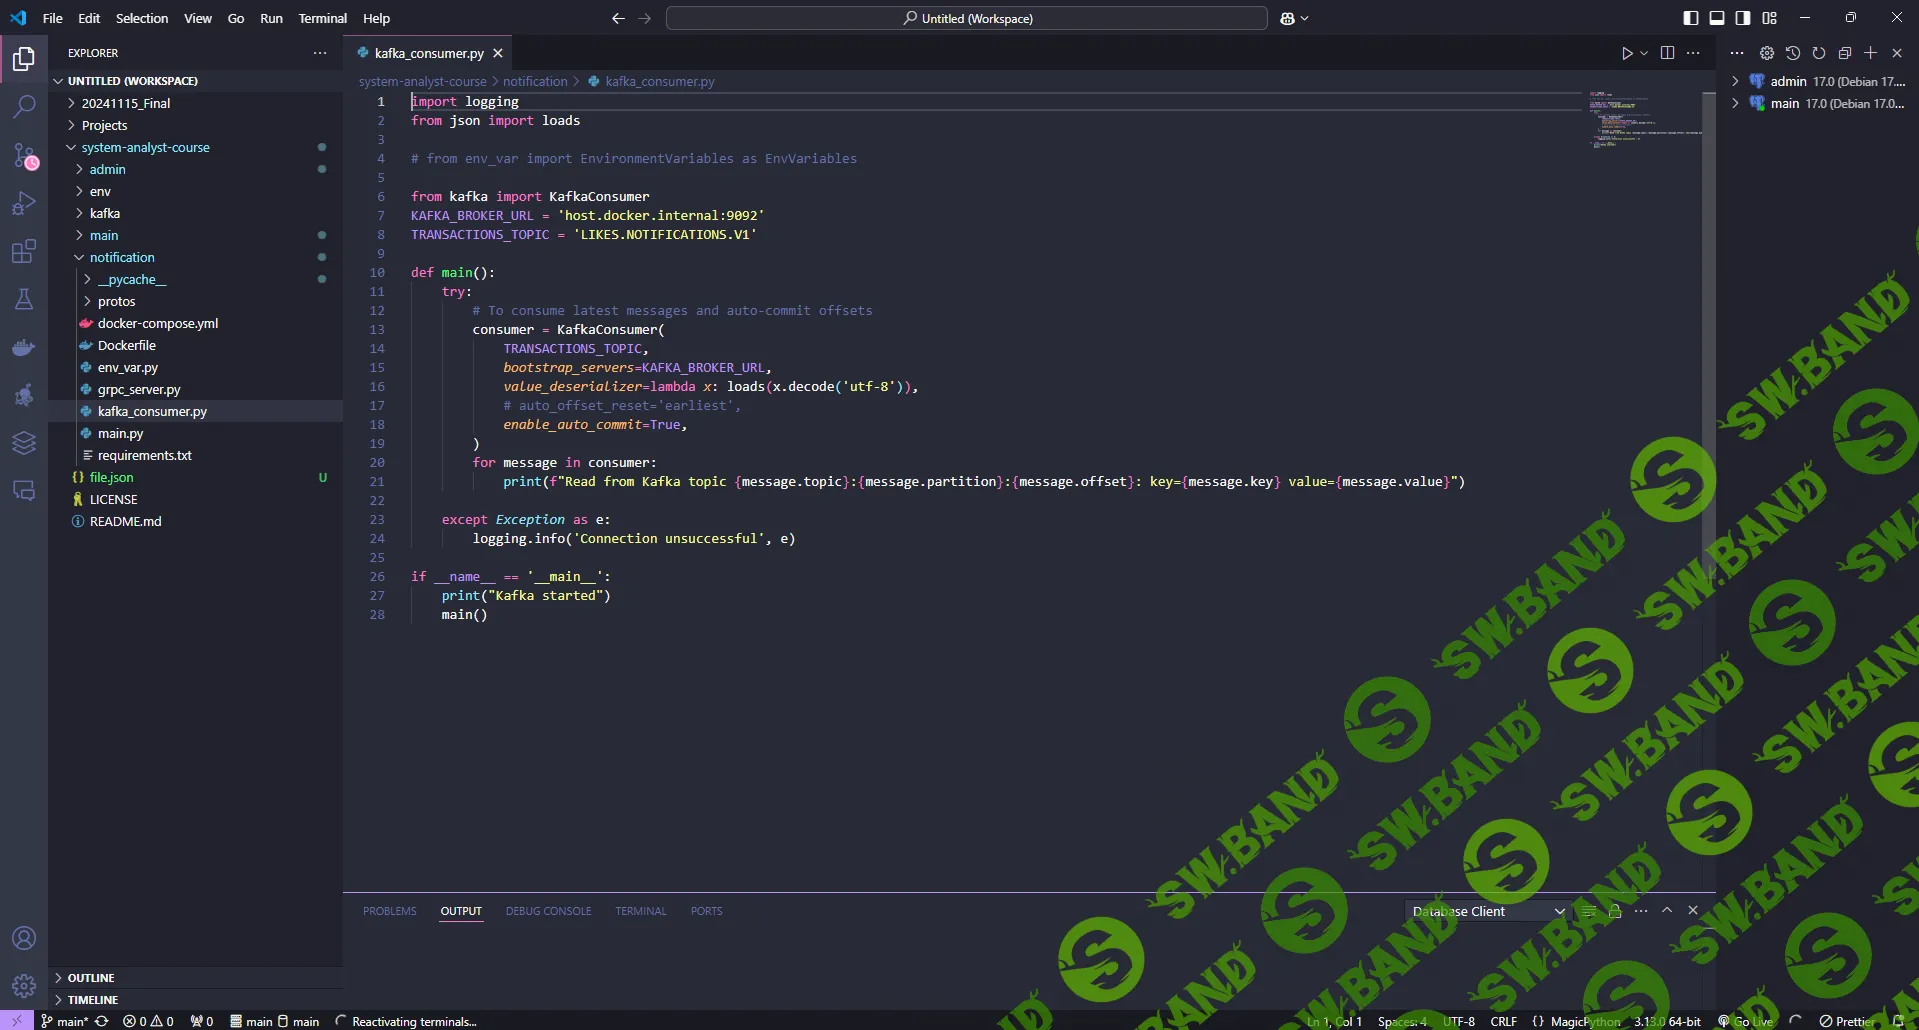Switch to the TERMINAL panel tab
1919x1030 pixels.
click(x=641, y=911)
